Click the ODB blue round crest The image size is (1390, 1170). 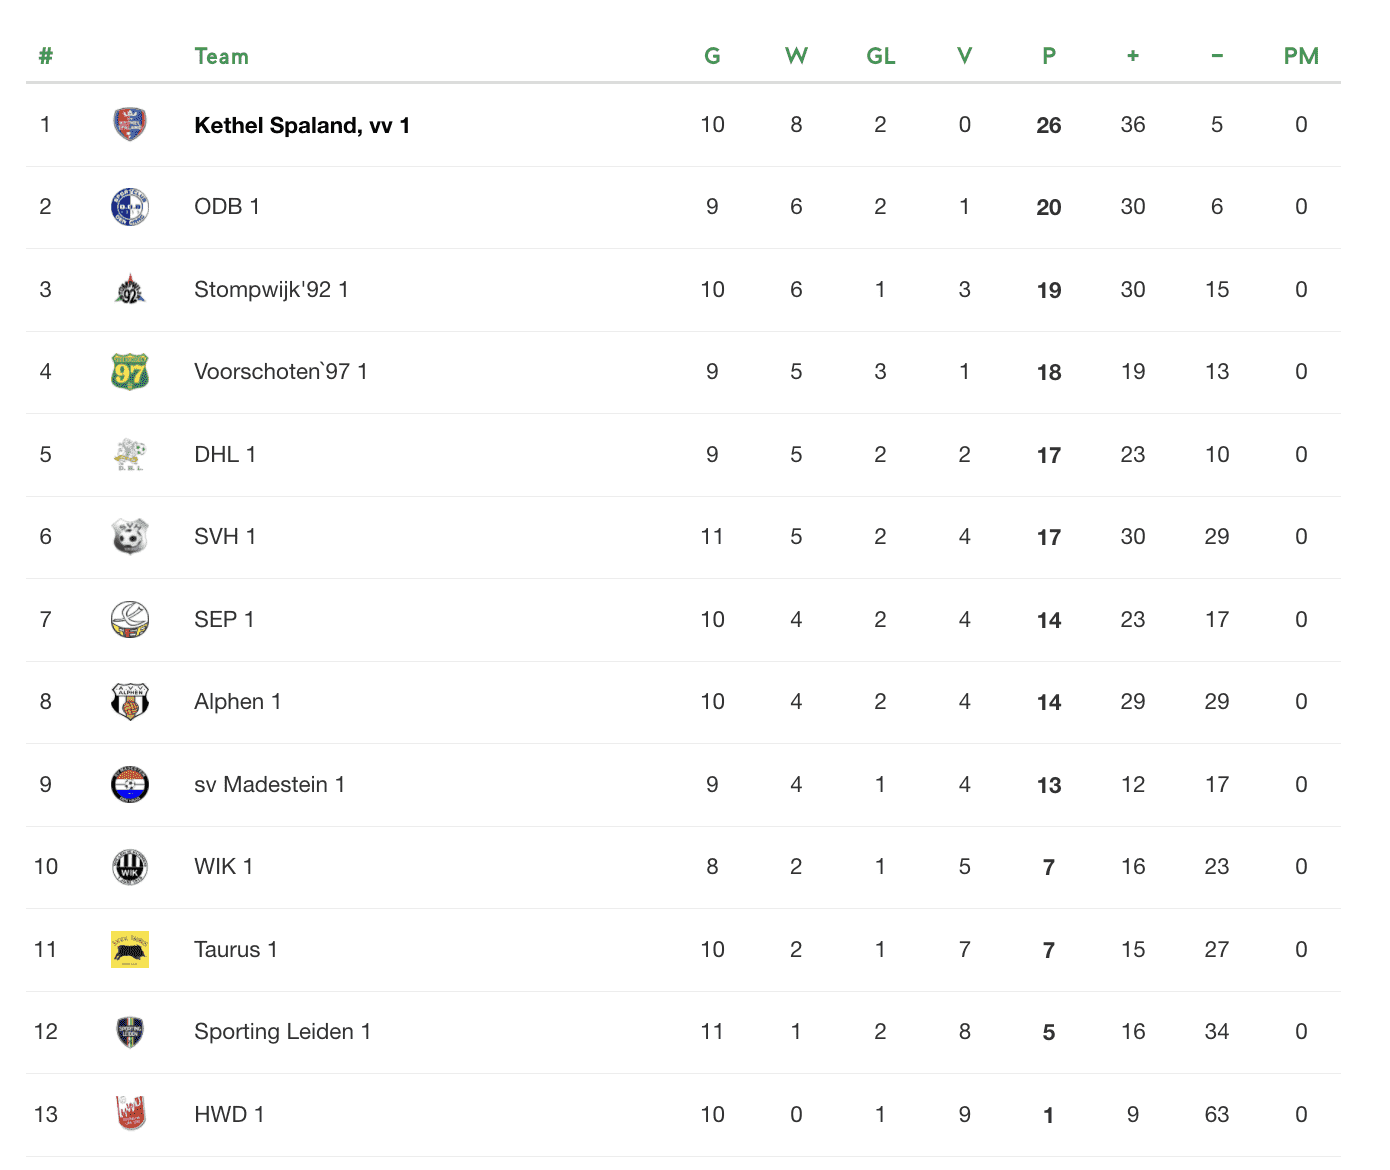(x=130, y=207)
